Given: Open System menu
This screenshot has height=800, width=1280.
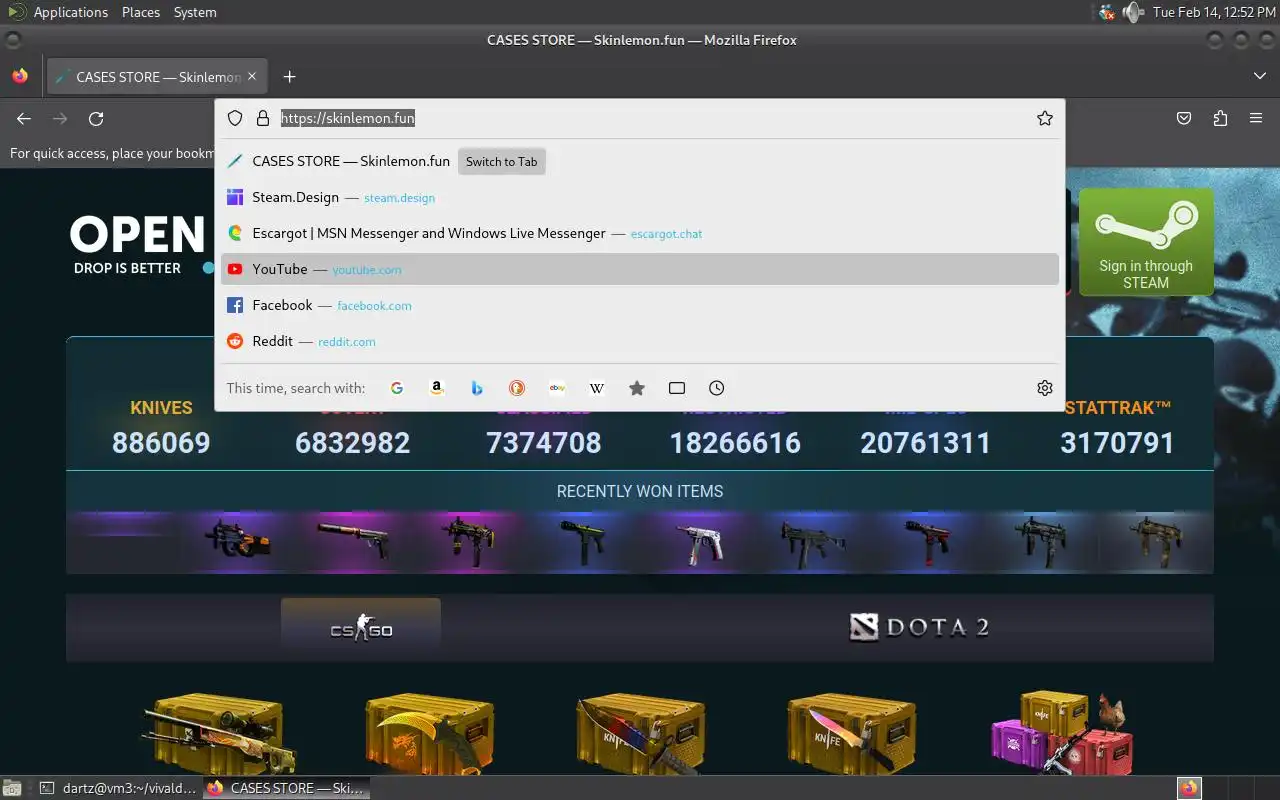Looking at the screenshot, I should [195, 12].
